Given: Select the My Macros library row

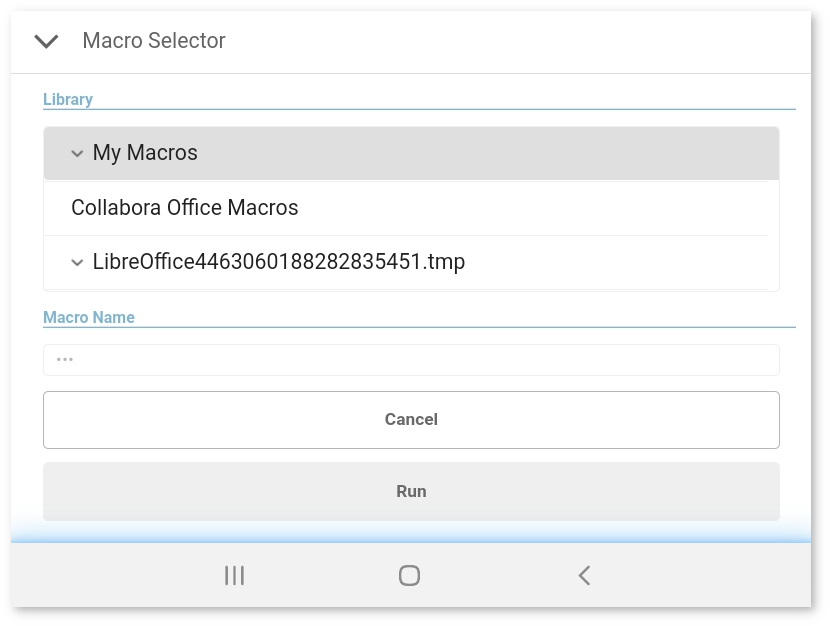Looking at the screenshot, I should point(411,153).
